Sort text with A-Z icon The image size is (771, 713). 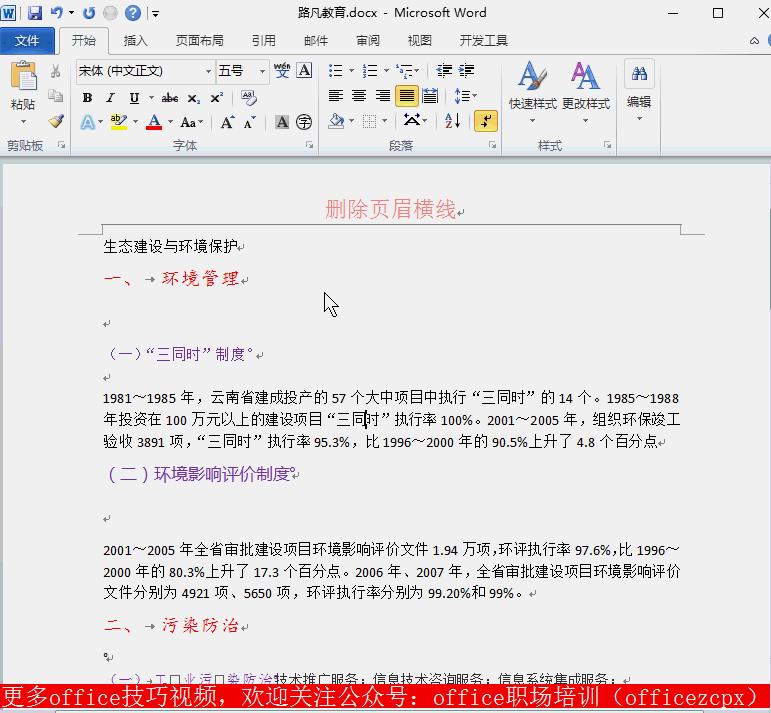click(452, 121)
